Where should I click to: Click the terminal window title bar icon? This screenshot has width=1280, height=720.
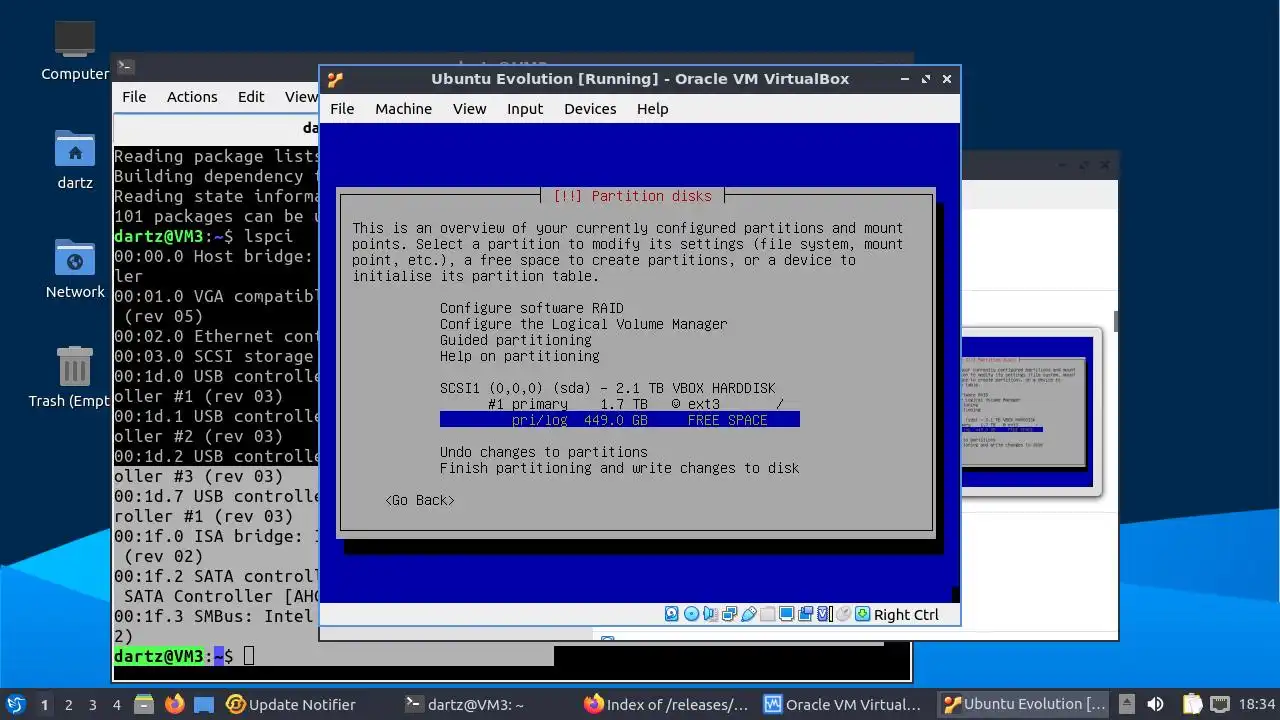coord(125,67)
